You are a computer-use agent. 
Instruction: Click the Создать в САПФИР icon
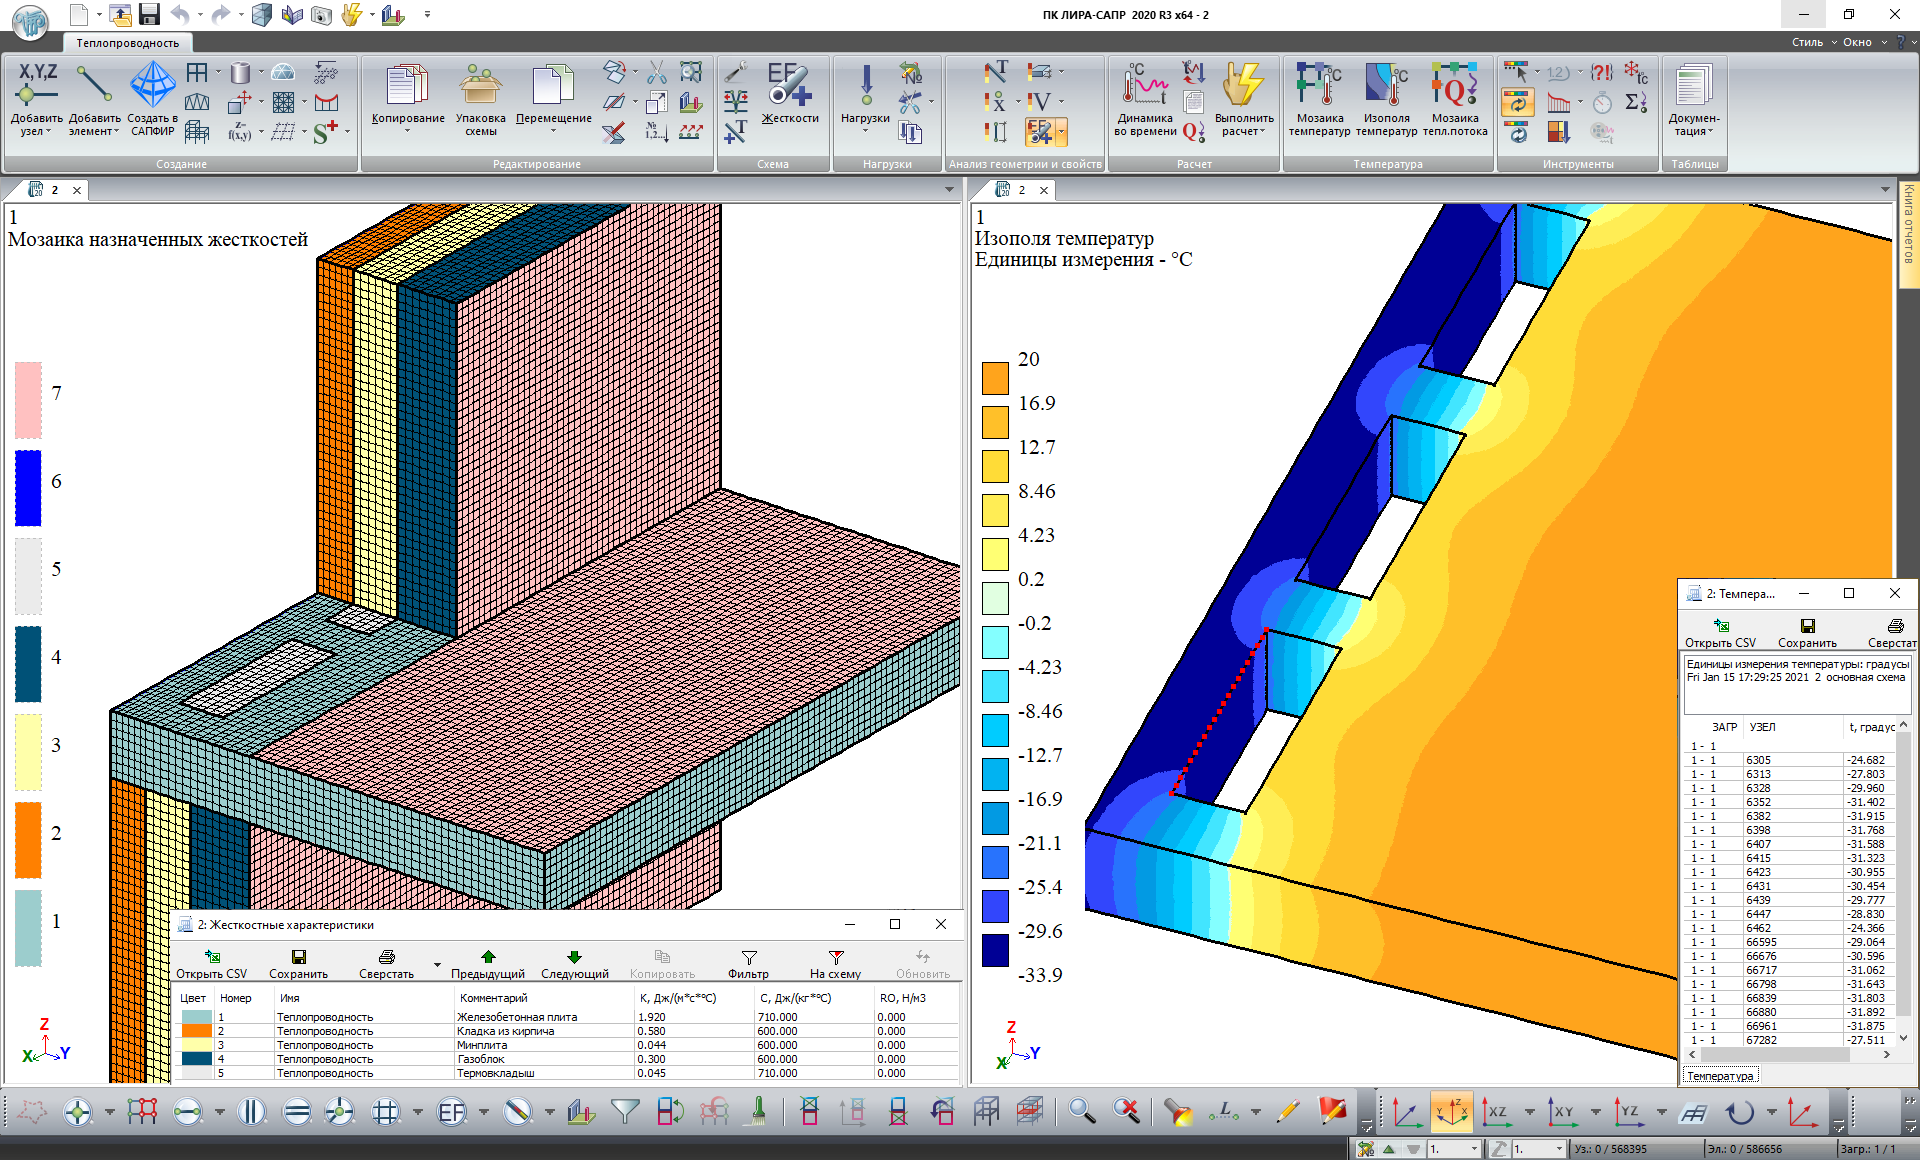(x=152, y=86)
